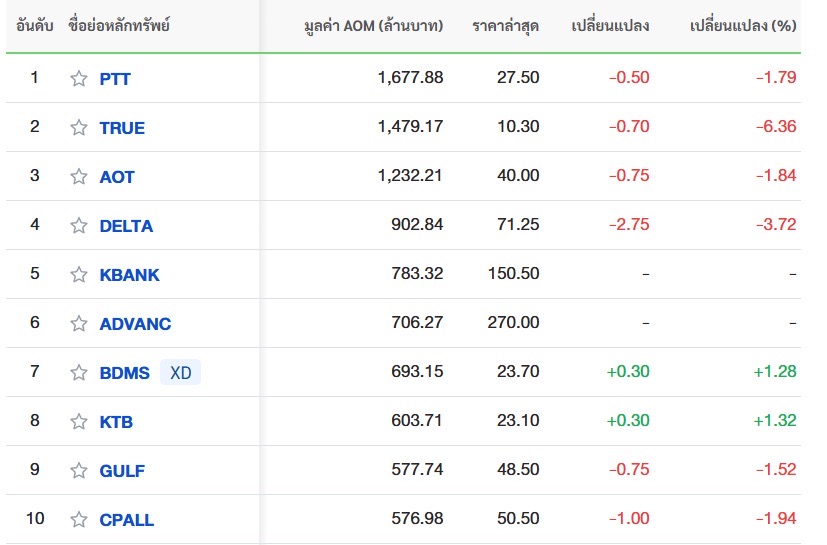Click the star icon beside CPALL

pyautogui.click(x=79, y=520)
